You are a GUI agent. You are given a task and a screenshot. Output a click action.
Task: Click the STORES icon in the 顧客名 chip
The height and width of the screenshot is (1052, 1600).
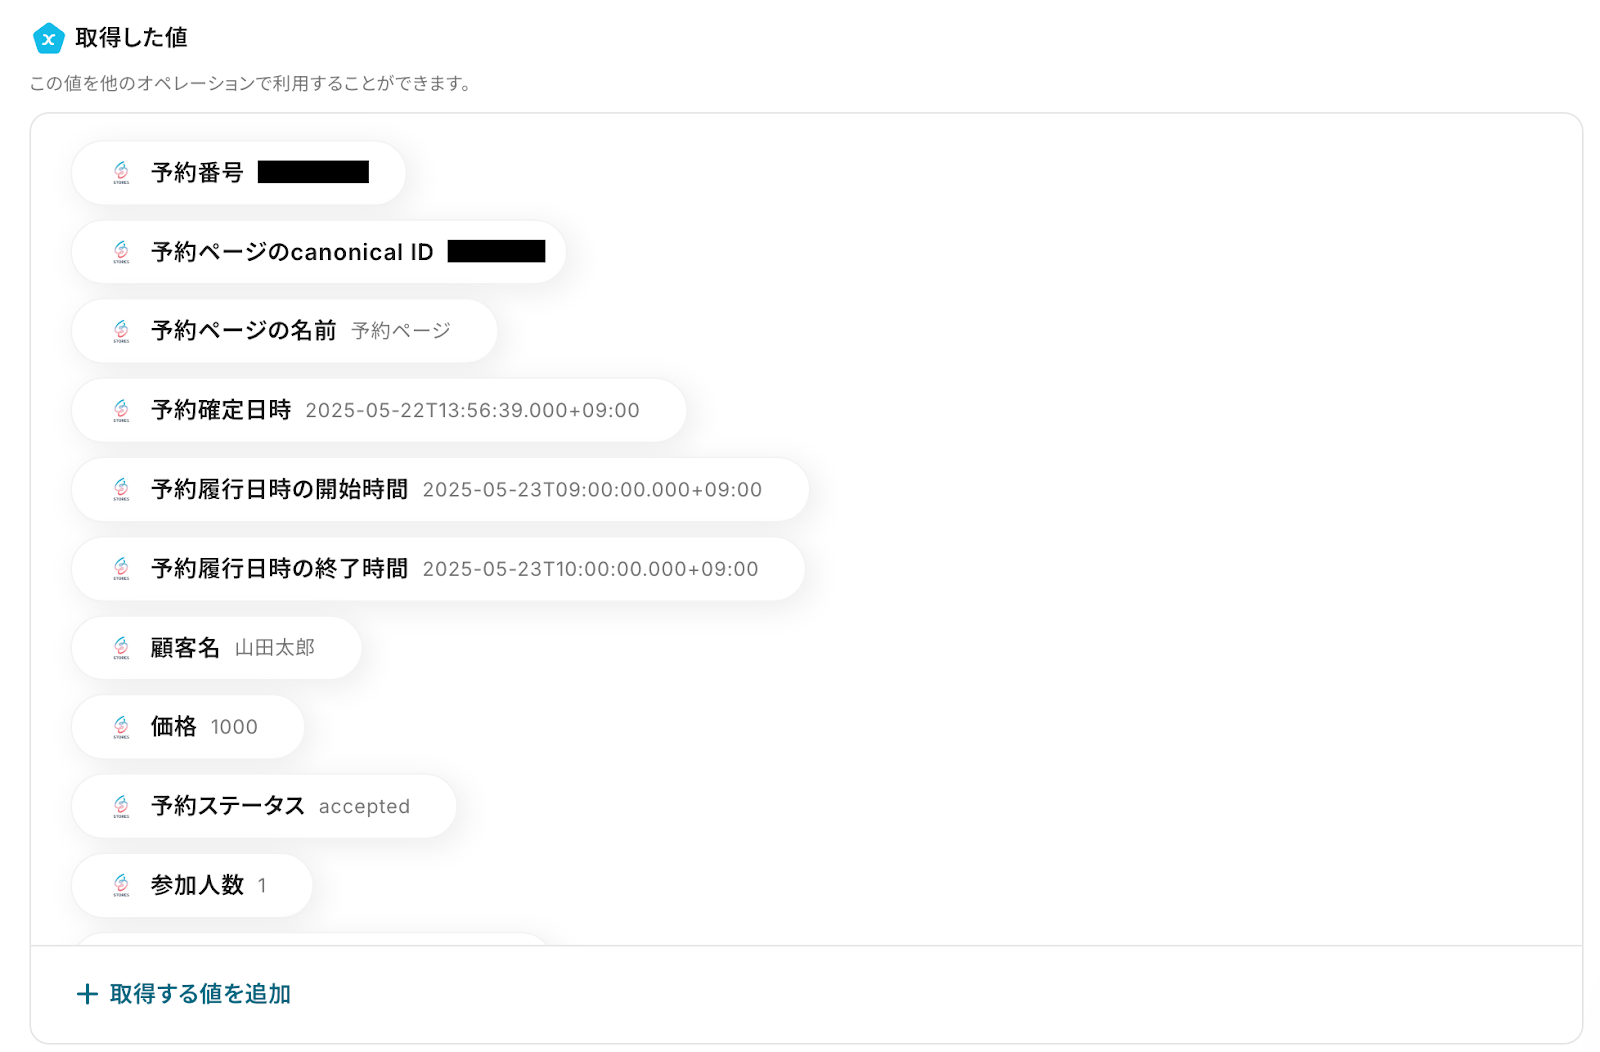point(121,648)
